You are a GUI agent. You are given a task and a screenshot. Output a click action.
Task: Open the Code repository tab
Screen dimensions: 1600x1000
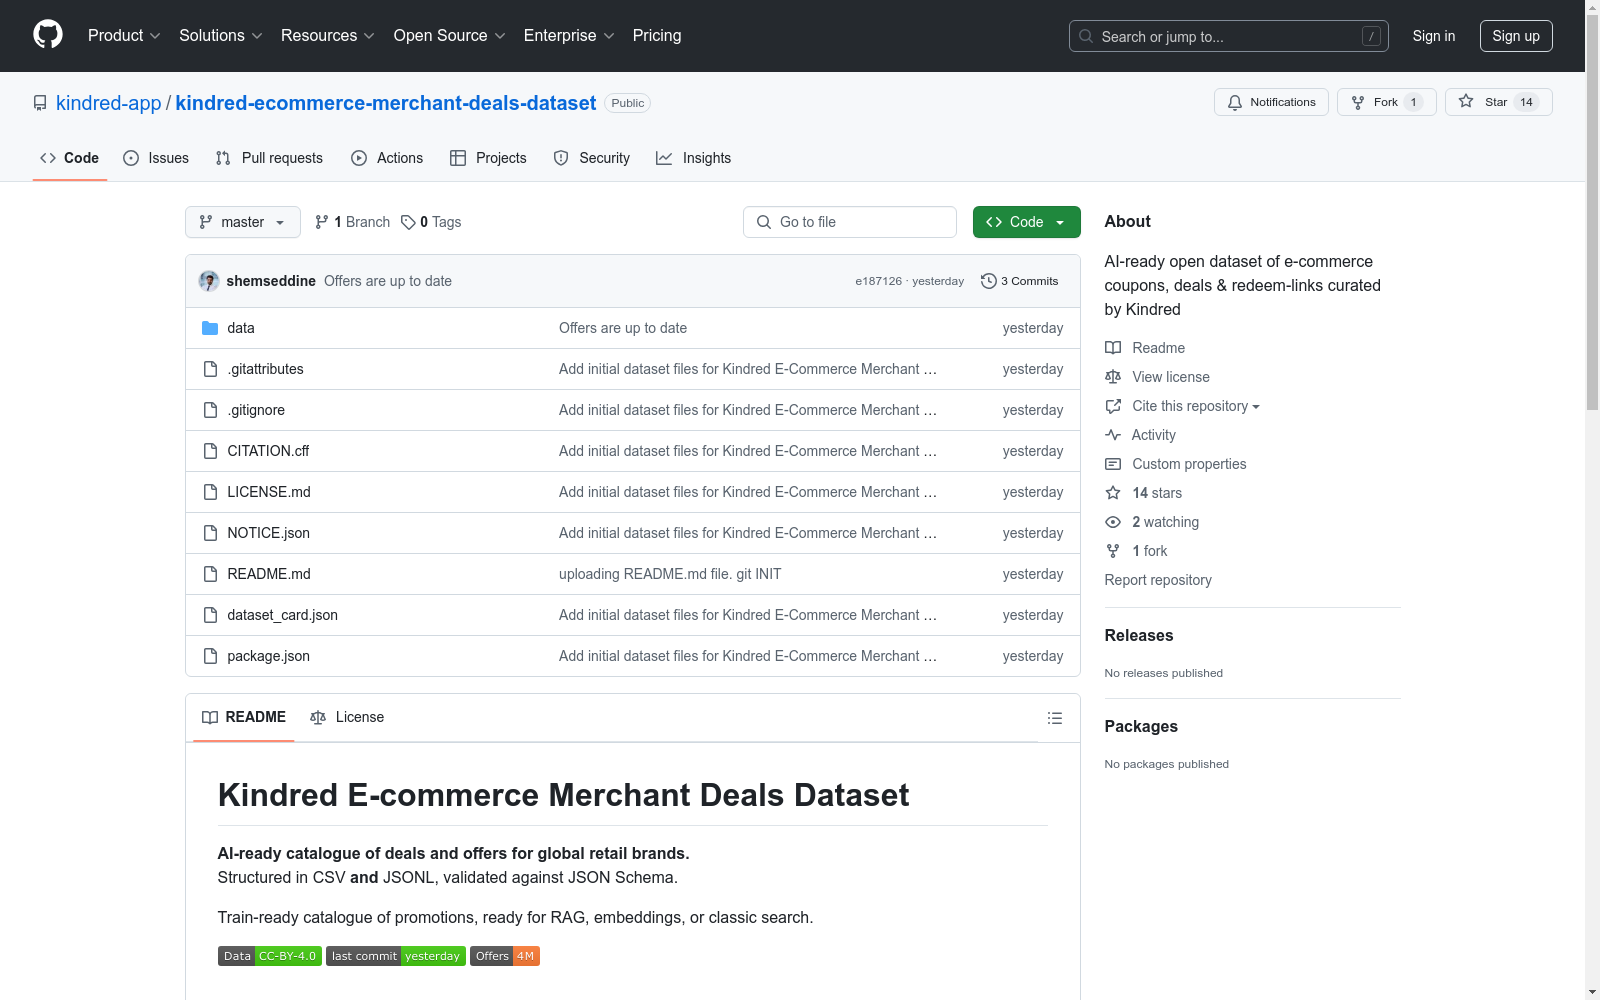click(x=70, y=158)
